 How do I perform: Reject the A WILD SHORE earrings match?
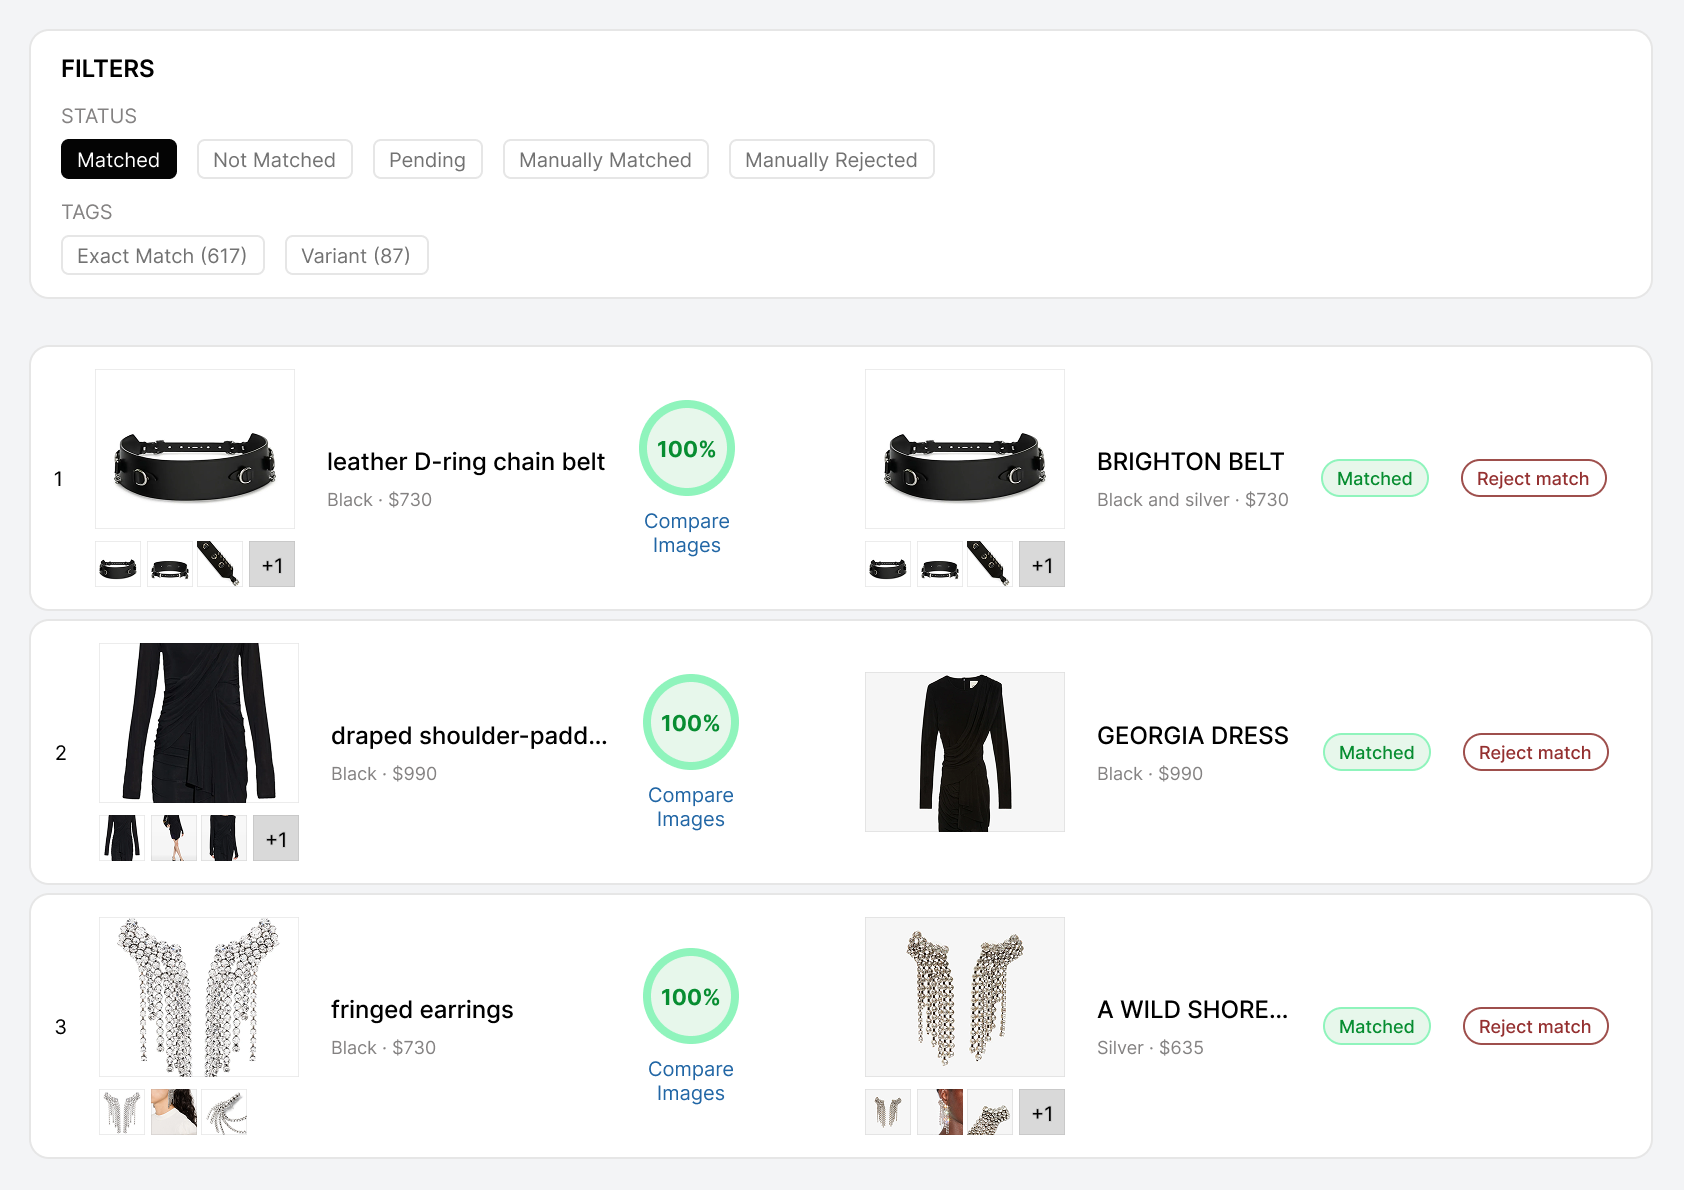[1535, 1026]
